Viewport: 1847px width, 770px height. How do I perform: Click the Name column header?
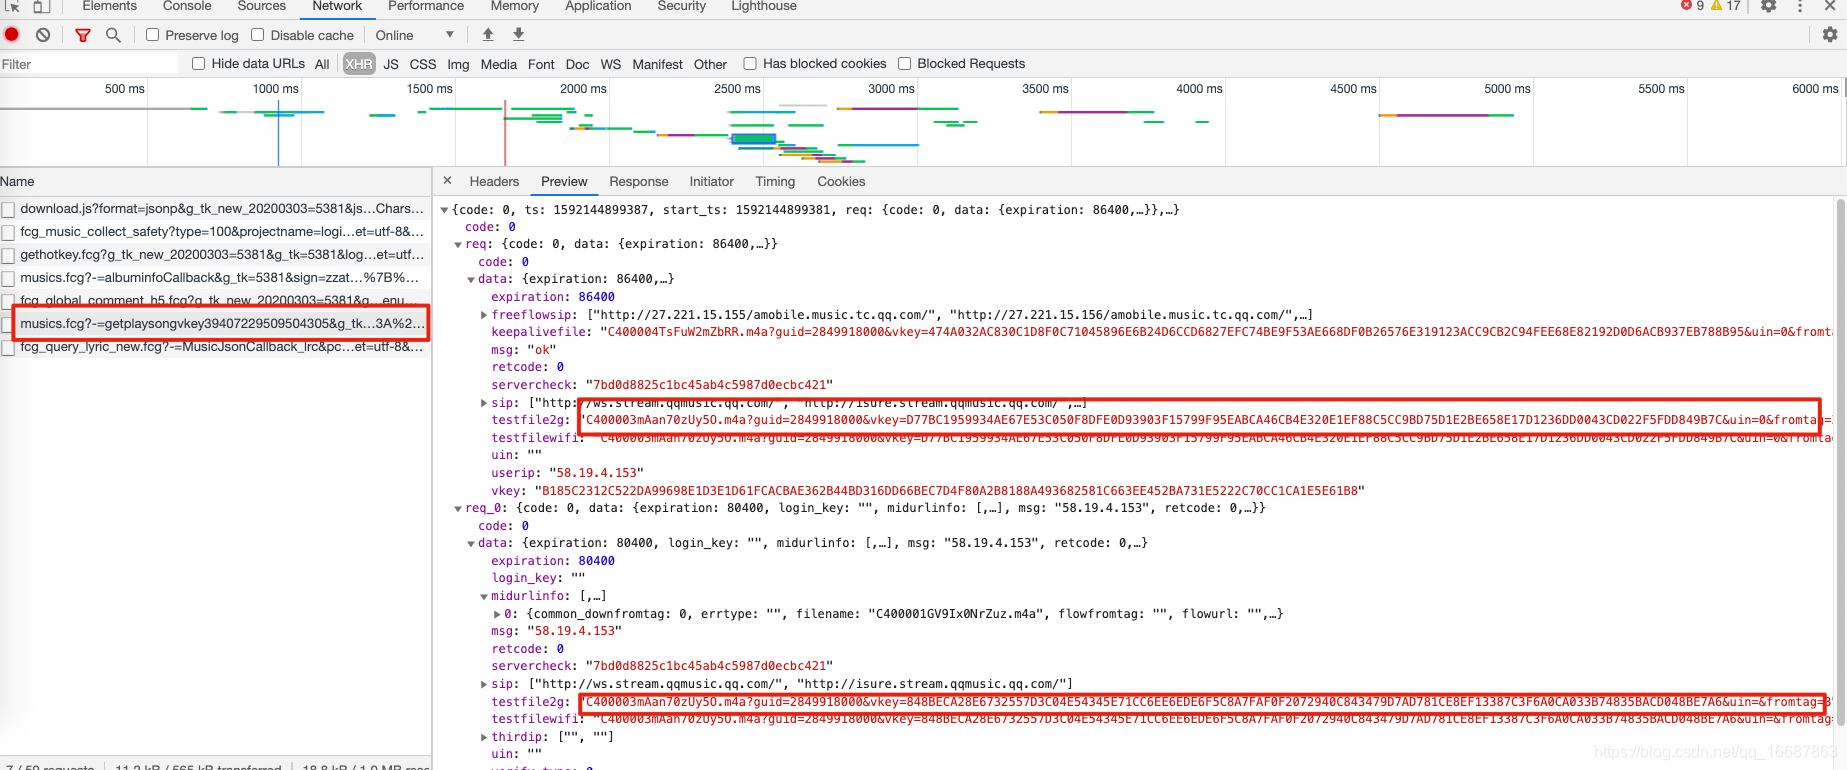pyautogui.click(x=216, y=181)
